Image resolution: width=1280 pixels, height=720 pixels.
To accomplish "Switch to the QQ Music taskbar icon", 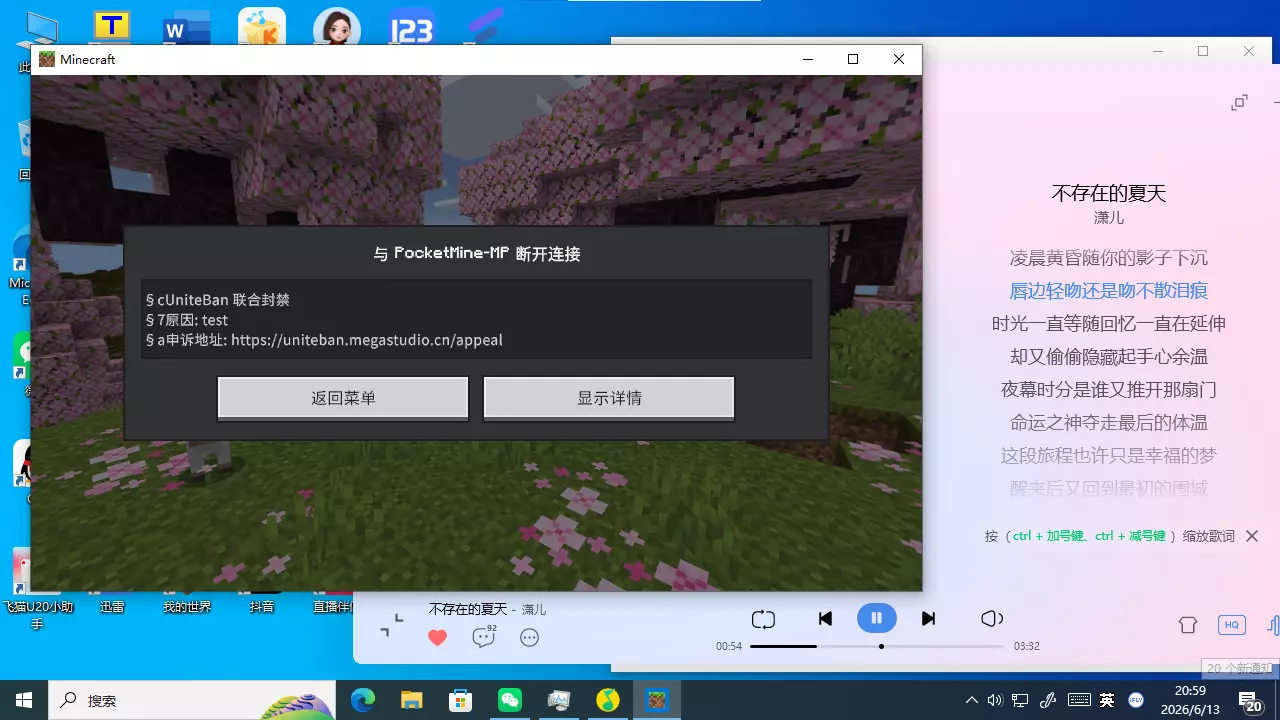I will [x=607, y=700].
